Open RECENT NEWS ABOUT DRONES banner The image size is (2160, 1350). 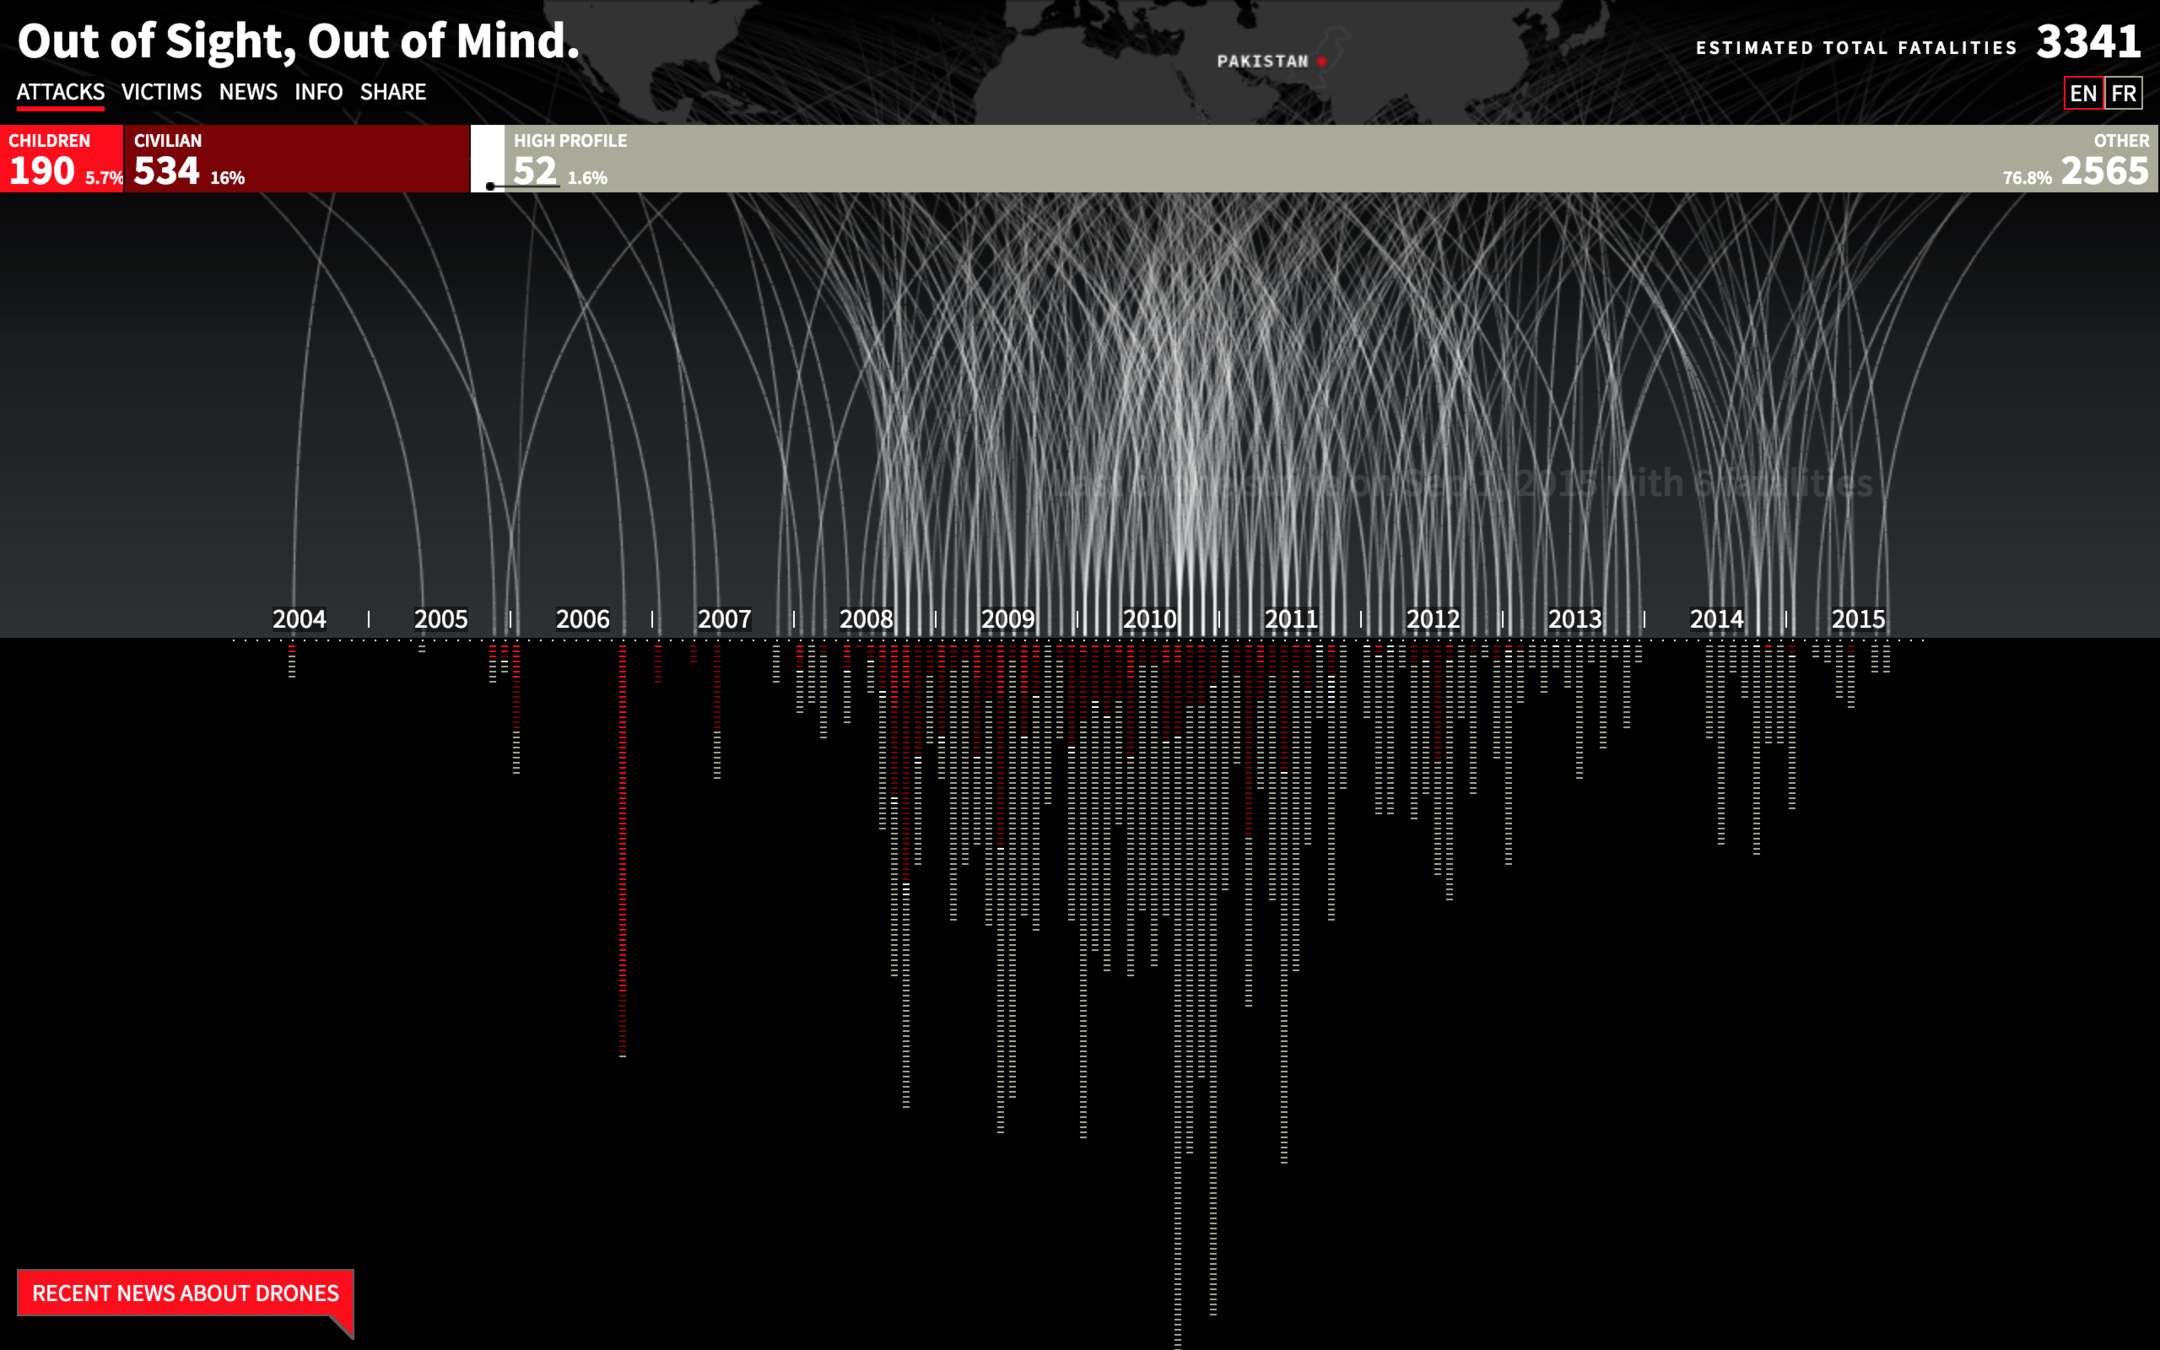pyautogui.click(x=185, y=1293)
